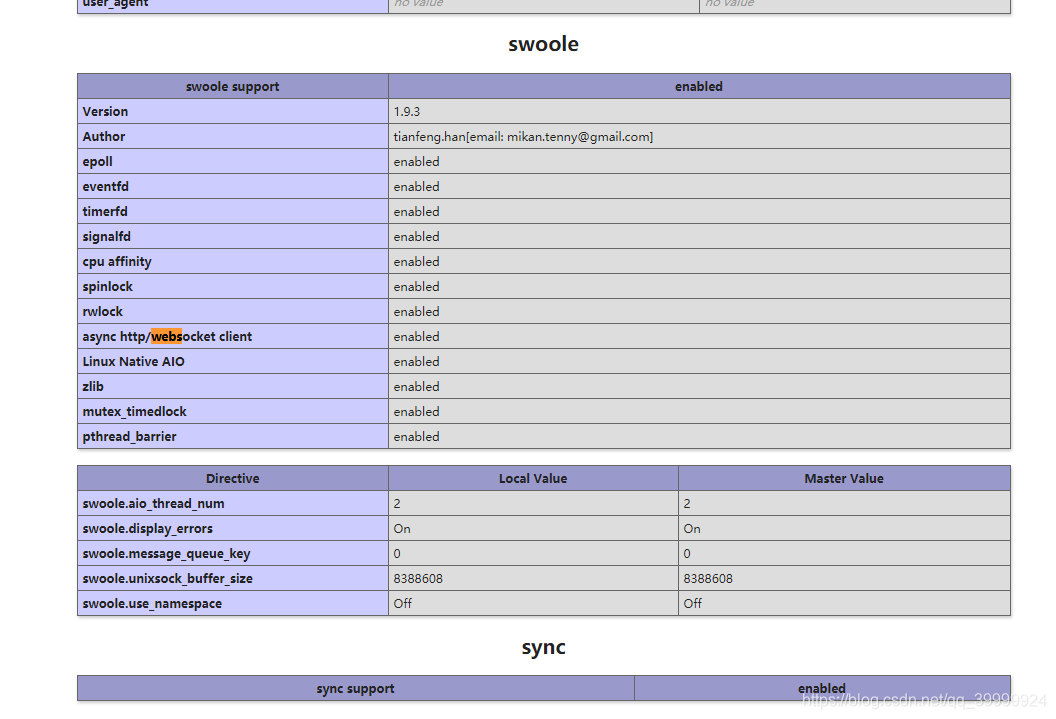
Task: Click the 'enabled' value in pthread_barrier row
Action: (x=416, y=436)
